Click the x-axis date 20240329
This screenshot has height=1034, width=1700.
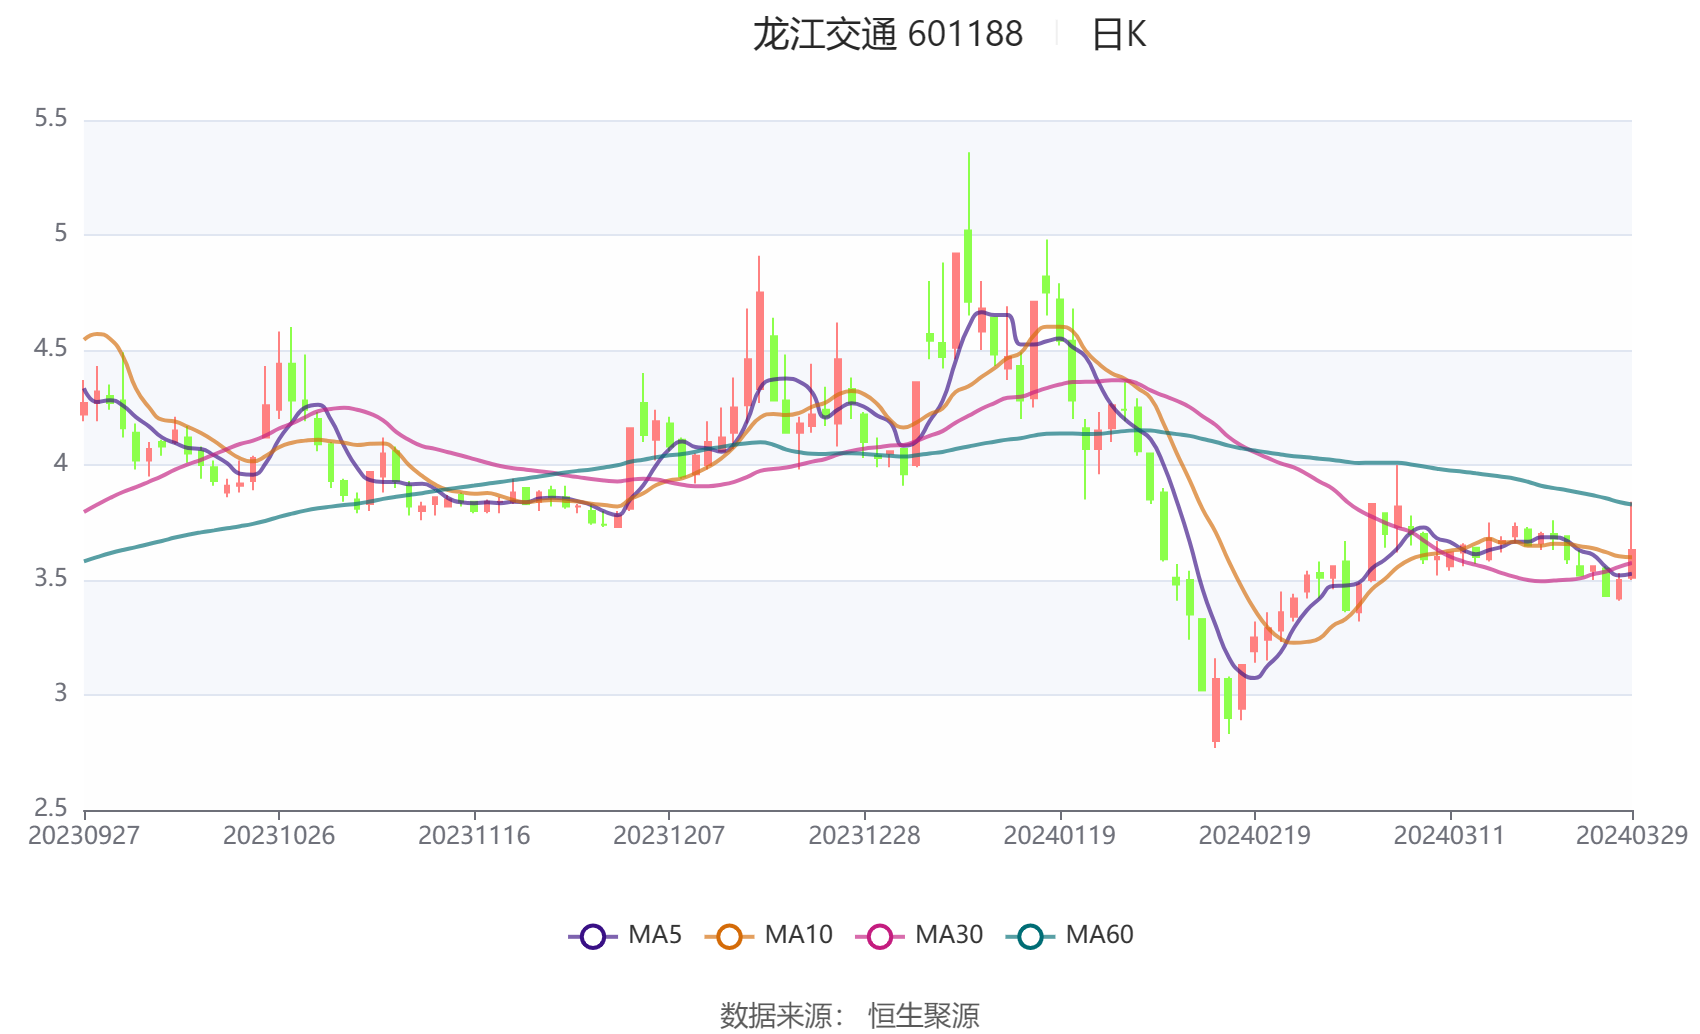[1632, 835]
